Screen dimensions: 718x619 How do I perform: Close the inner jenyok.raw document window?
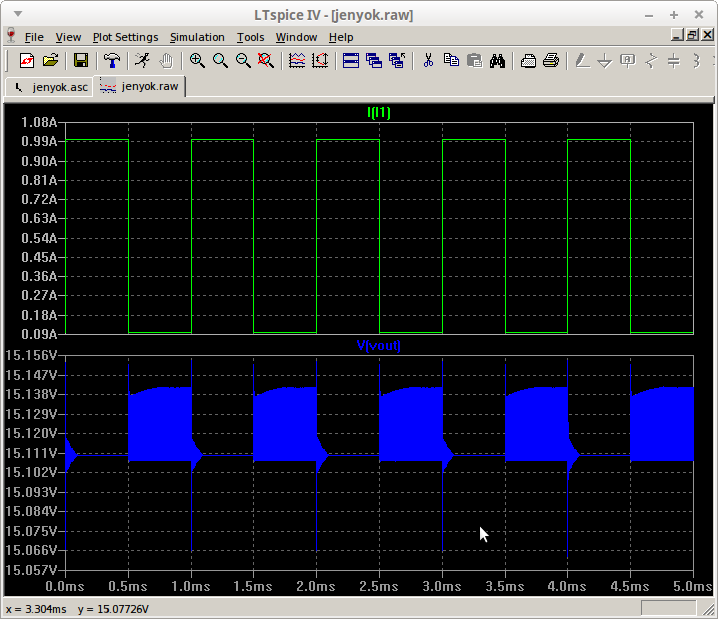(707, 35)
